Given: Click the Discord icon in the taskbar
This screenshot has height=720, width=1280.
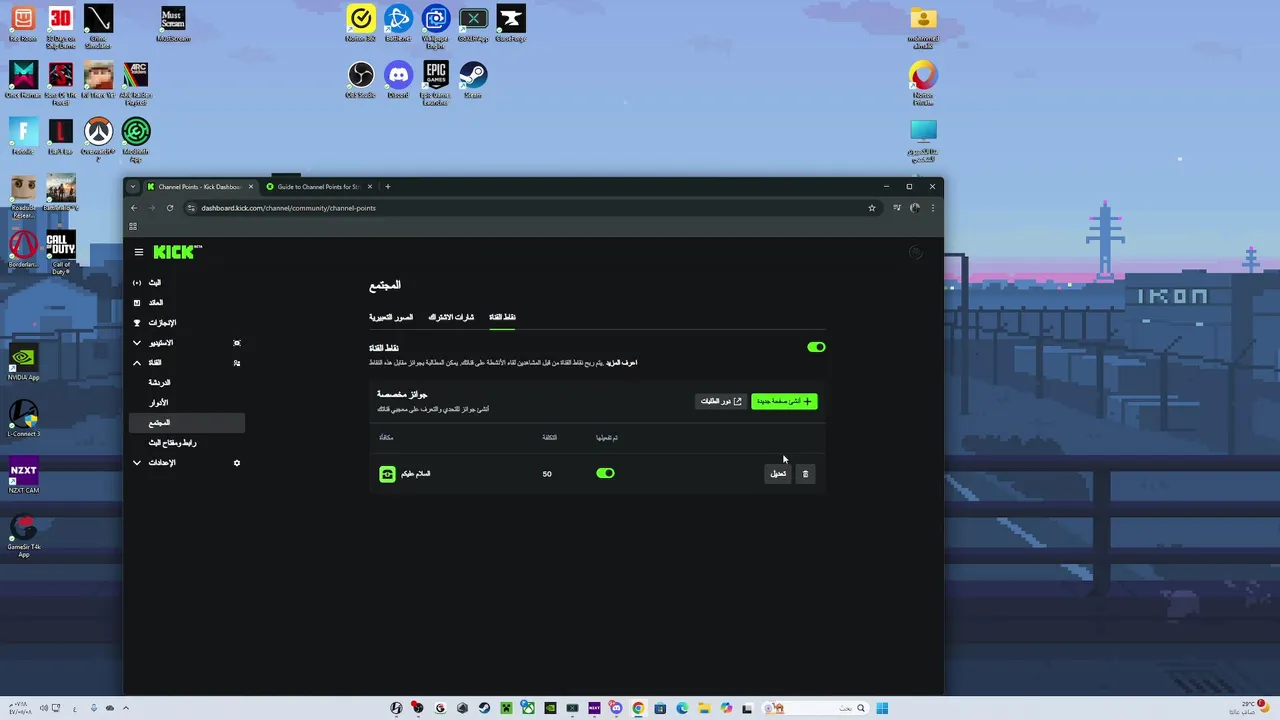Looking at the screenshot, I should (616, 708).
